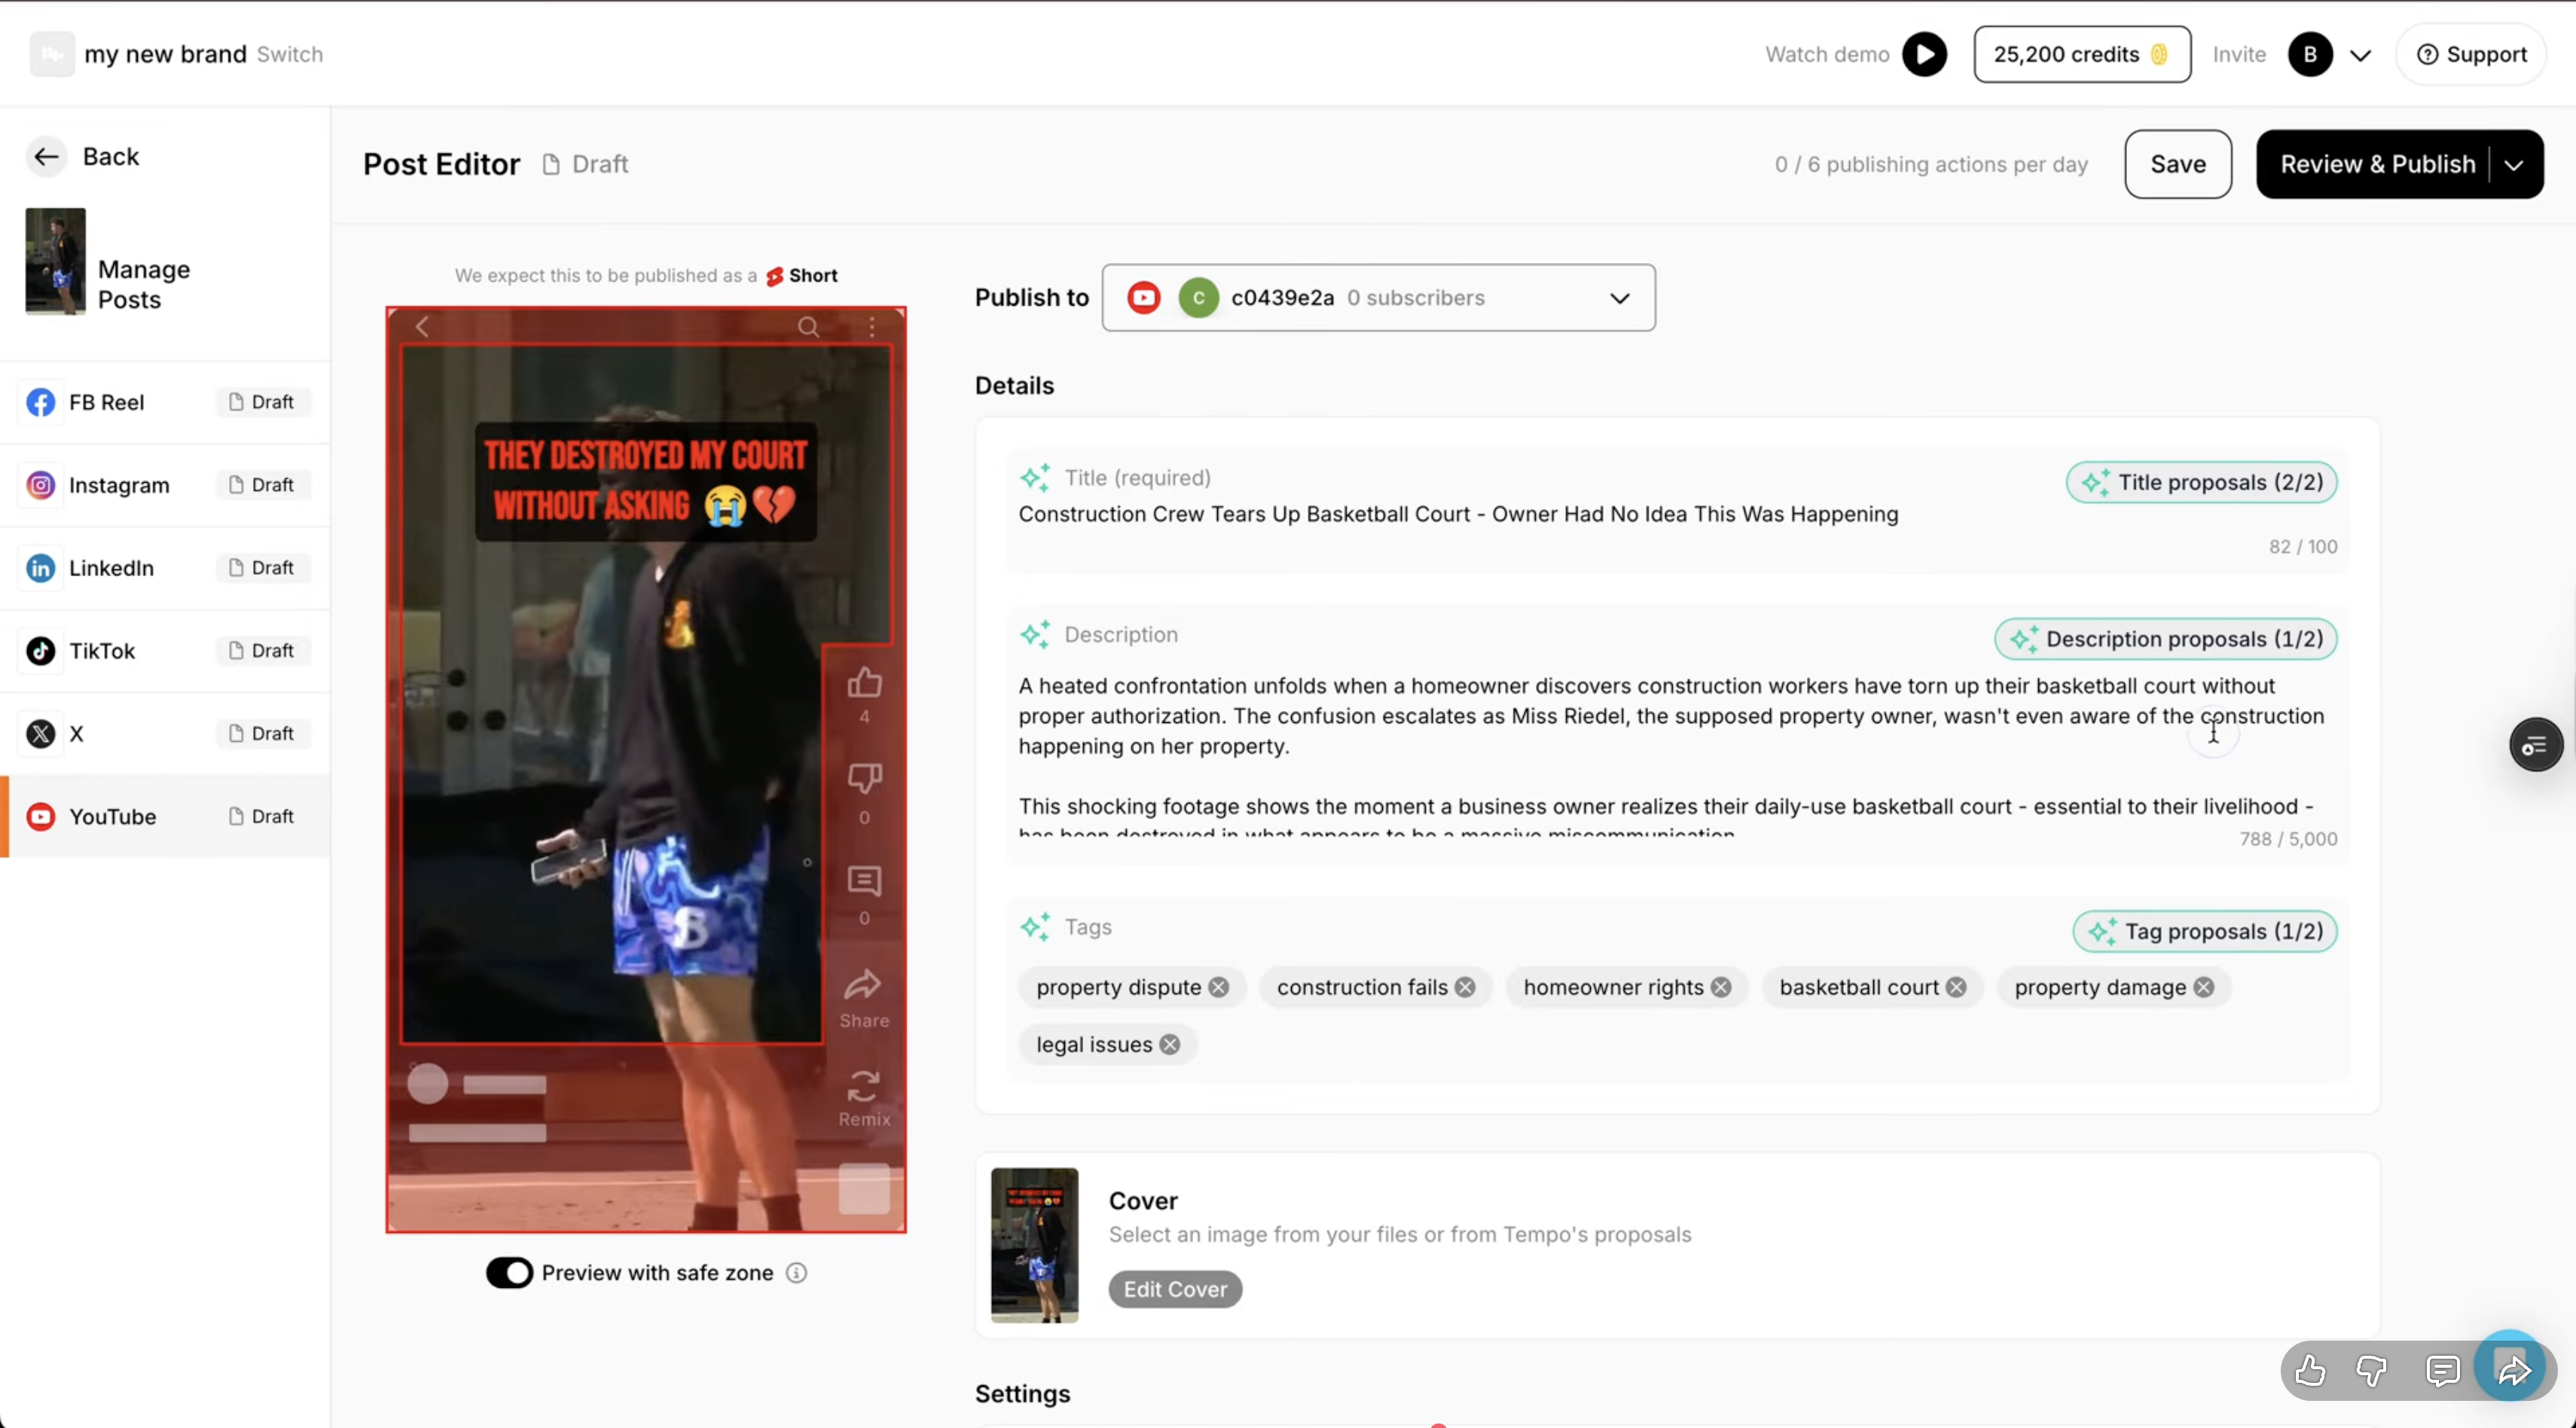This screenshot has height=1428, width=2576.
Task: Click the thumbs down feedback icon
Action: tap(2371, 1370)
